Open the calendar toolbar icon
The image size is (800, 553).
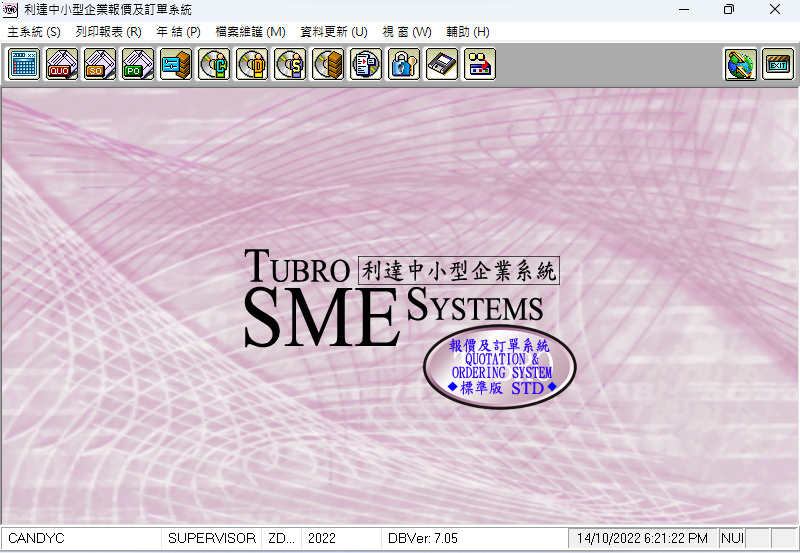click(23, 64)
